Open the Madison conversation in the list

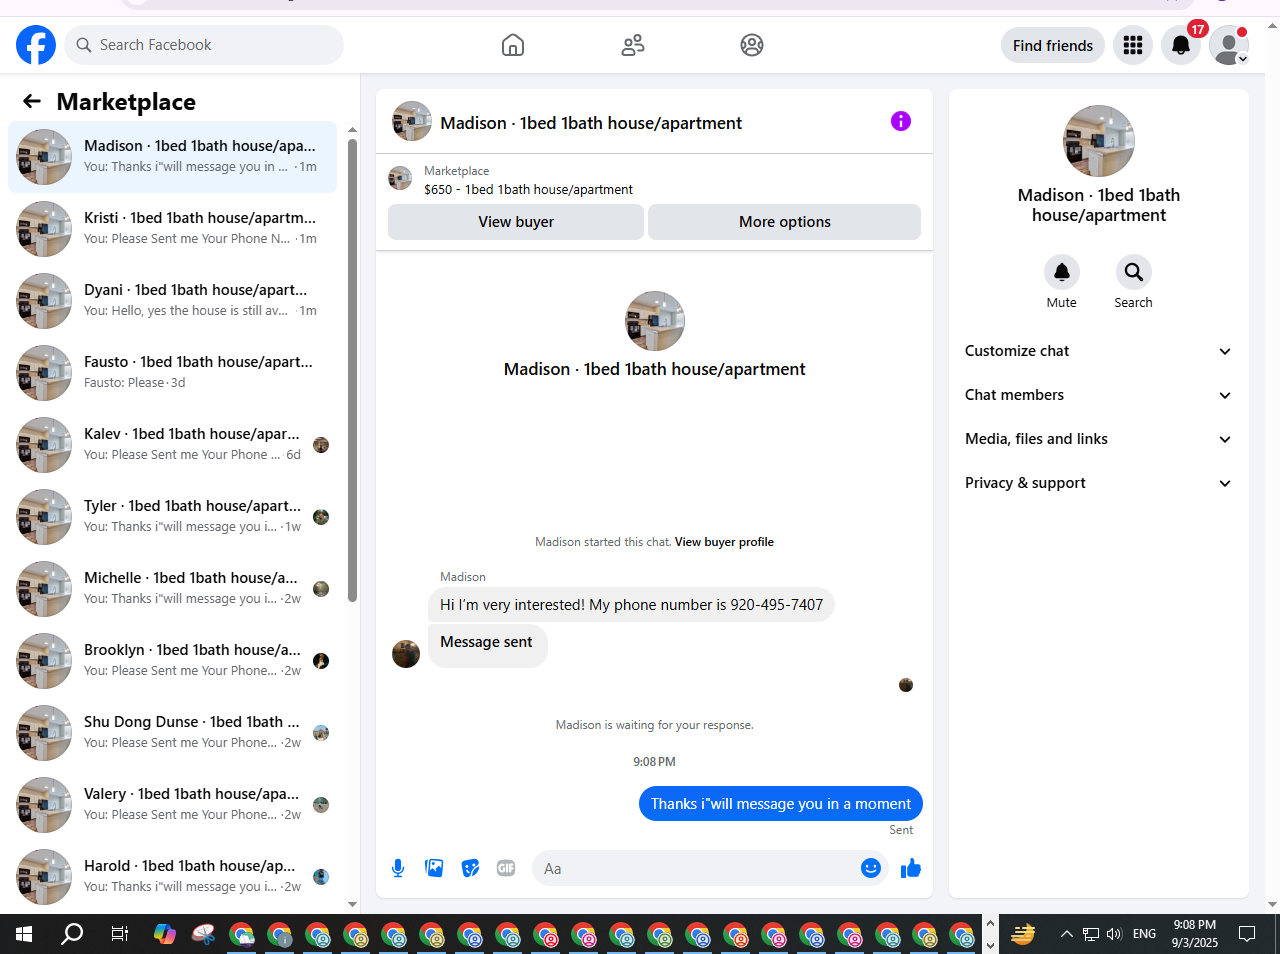[172, 157]
